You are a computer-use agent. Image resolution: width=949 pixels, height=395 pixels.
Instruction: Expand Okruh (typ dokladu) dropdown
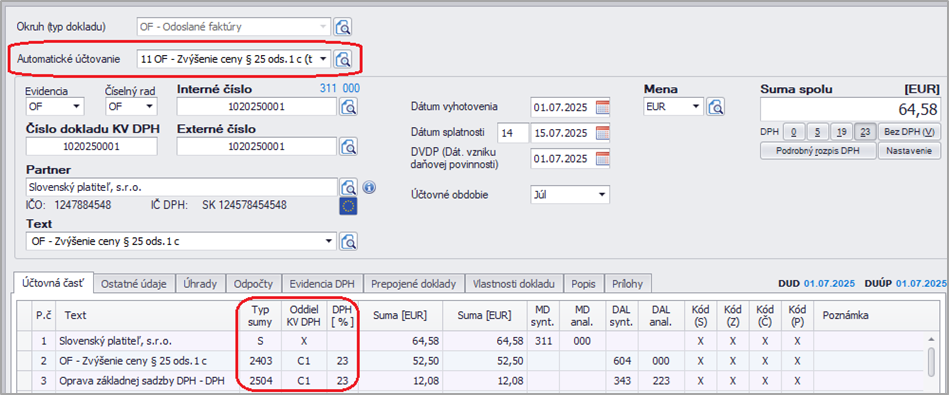pos(324,27)
